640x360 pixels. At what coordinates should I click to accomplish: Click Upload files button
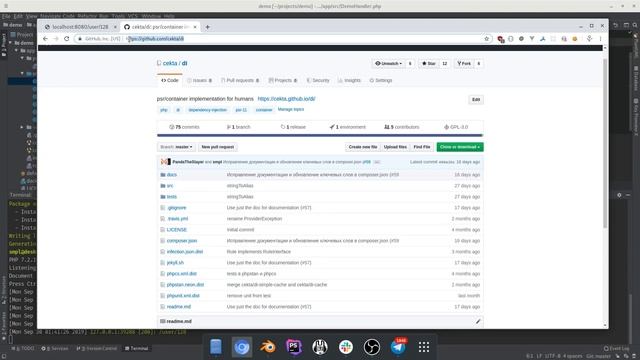(x=395, y=147)
